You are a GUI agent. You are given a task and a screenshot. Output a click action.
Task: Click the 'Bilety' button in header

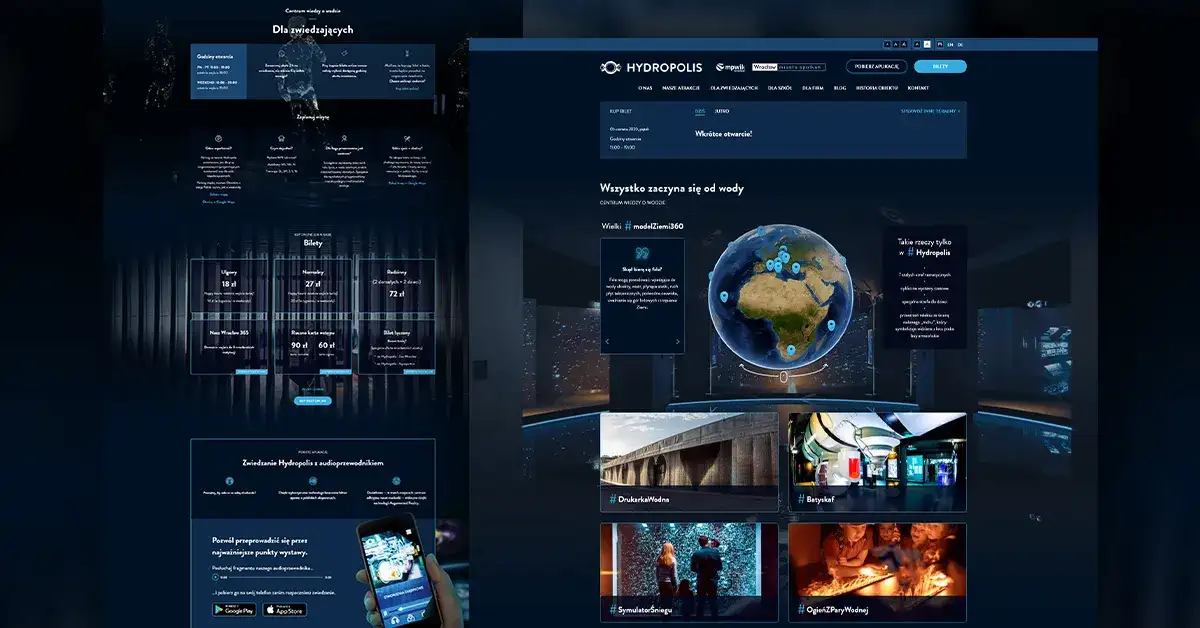(x=940, y=67)
